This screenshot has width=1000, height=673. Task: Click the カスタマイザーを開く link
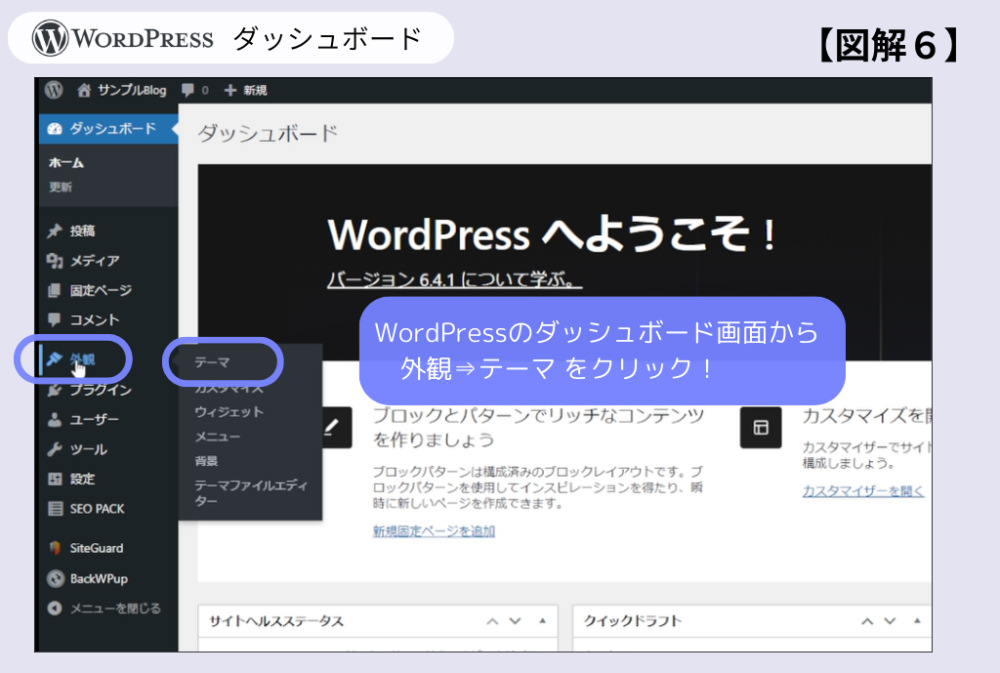[x=863, y=491]
